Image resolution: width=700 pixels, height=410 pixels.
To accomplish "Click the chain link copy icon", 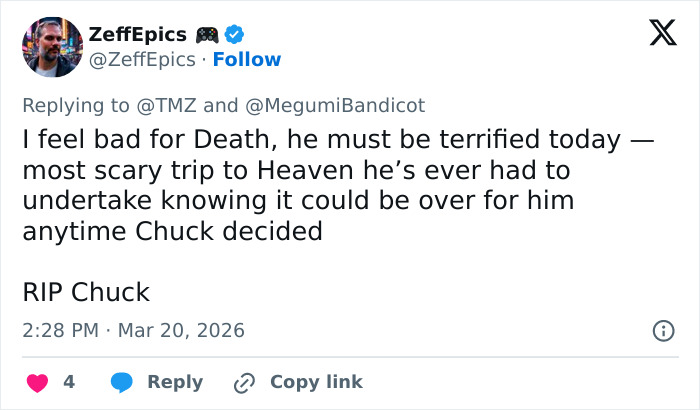I will click(x=244, y=382).
